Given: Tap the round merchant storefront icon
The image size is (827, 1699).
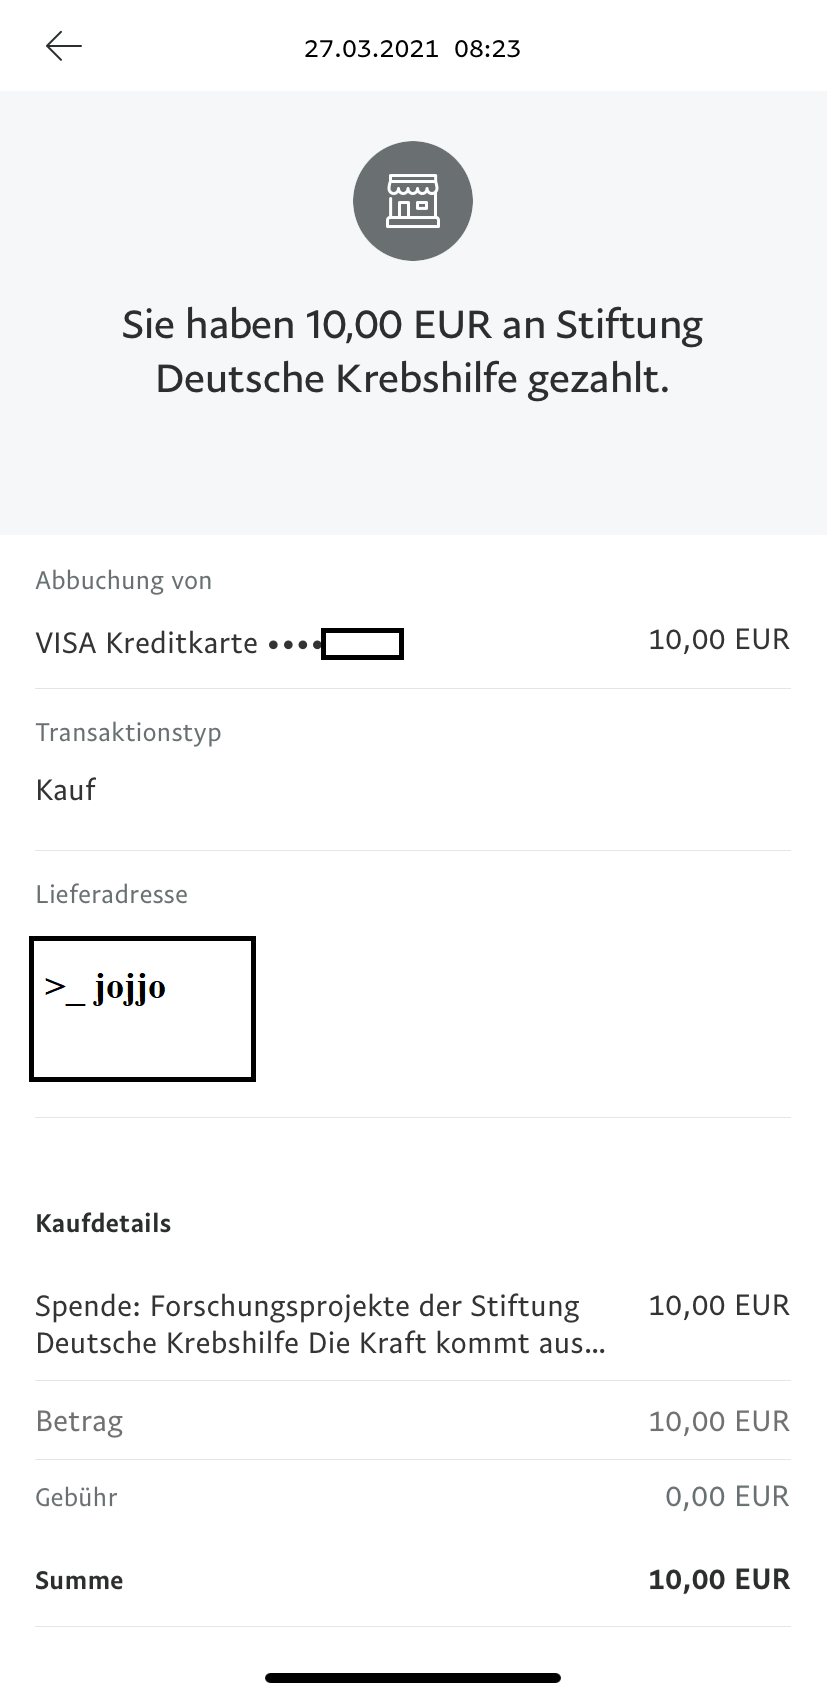Looking at the screenshot, I should click(x=412, y=201).
